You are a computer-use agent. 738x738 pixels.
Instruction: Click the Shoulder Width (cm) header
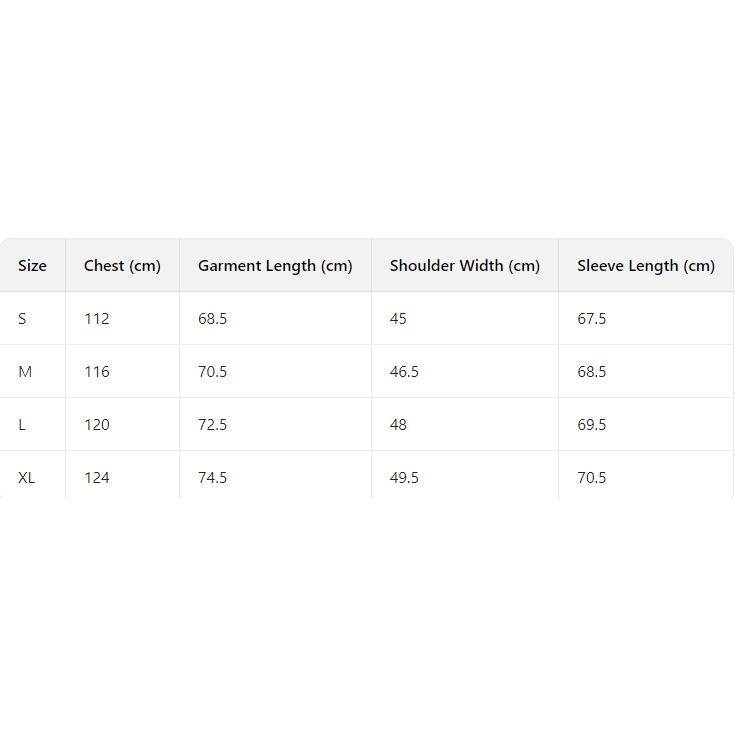click(465, 266)
